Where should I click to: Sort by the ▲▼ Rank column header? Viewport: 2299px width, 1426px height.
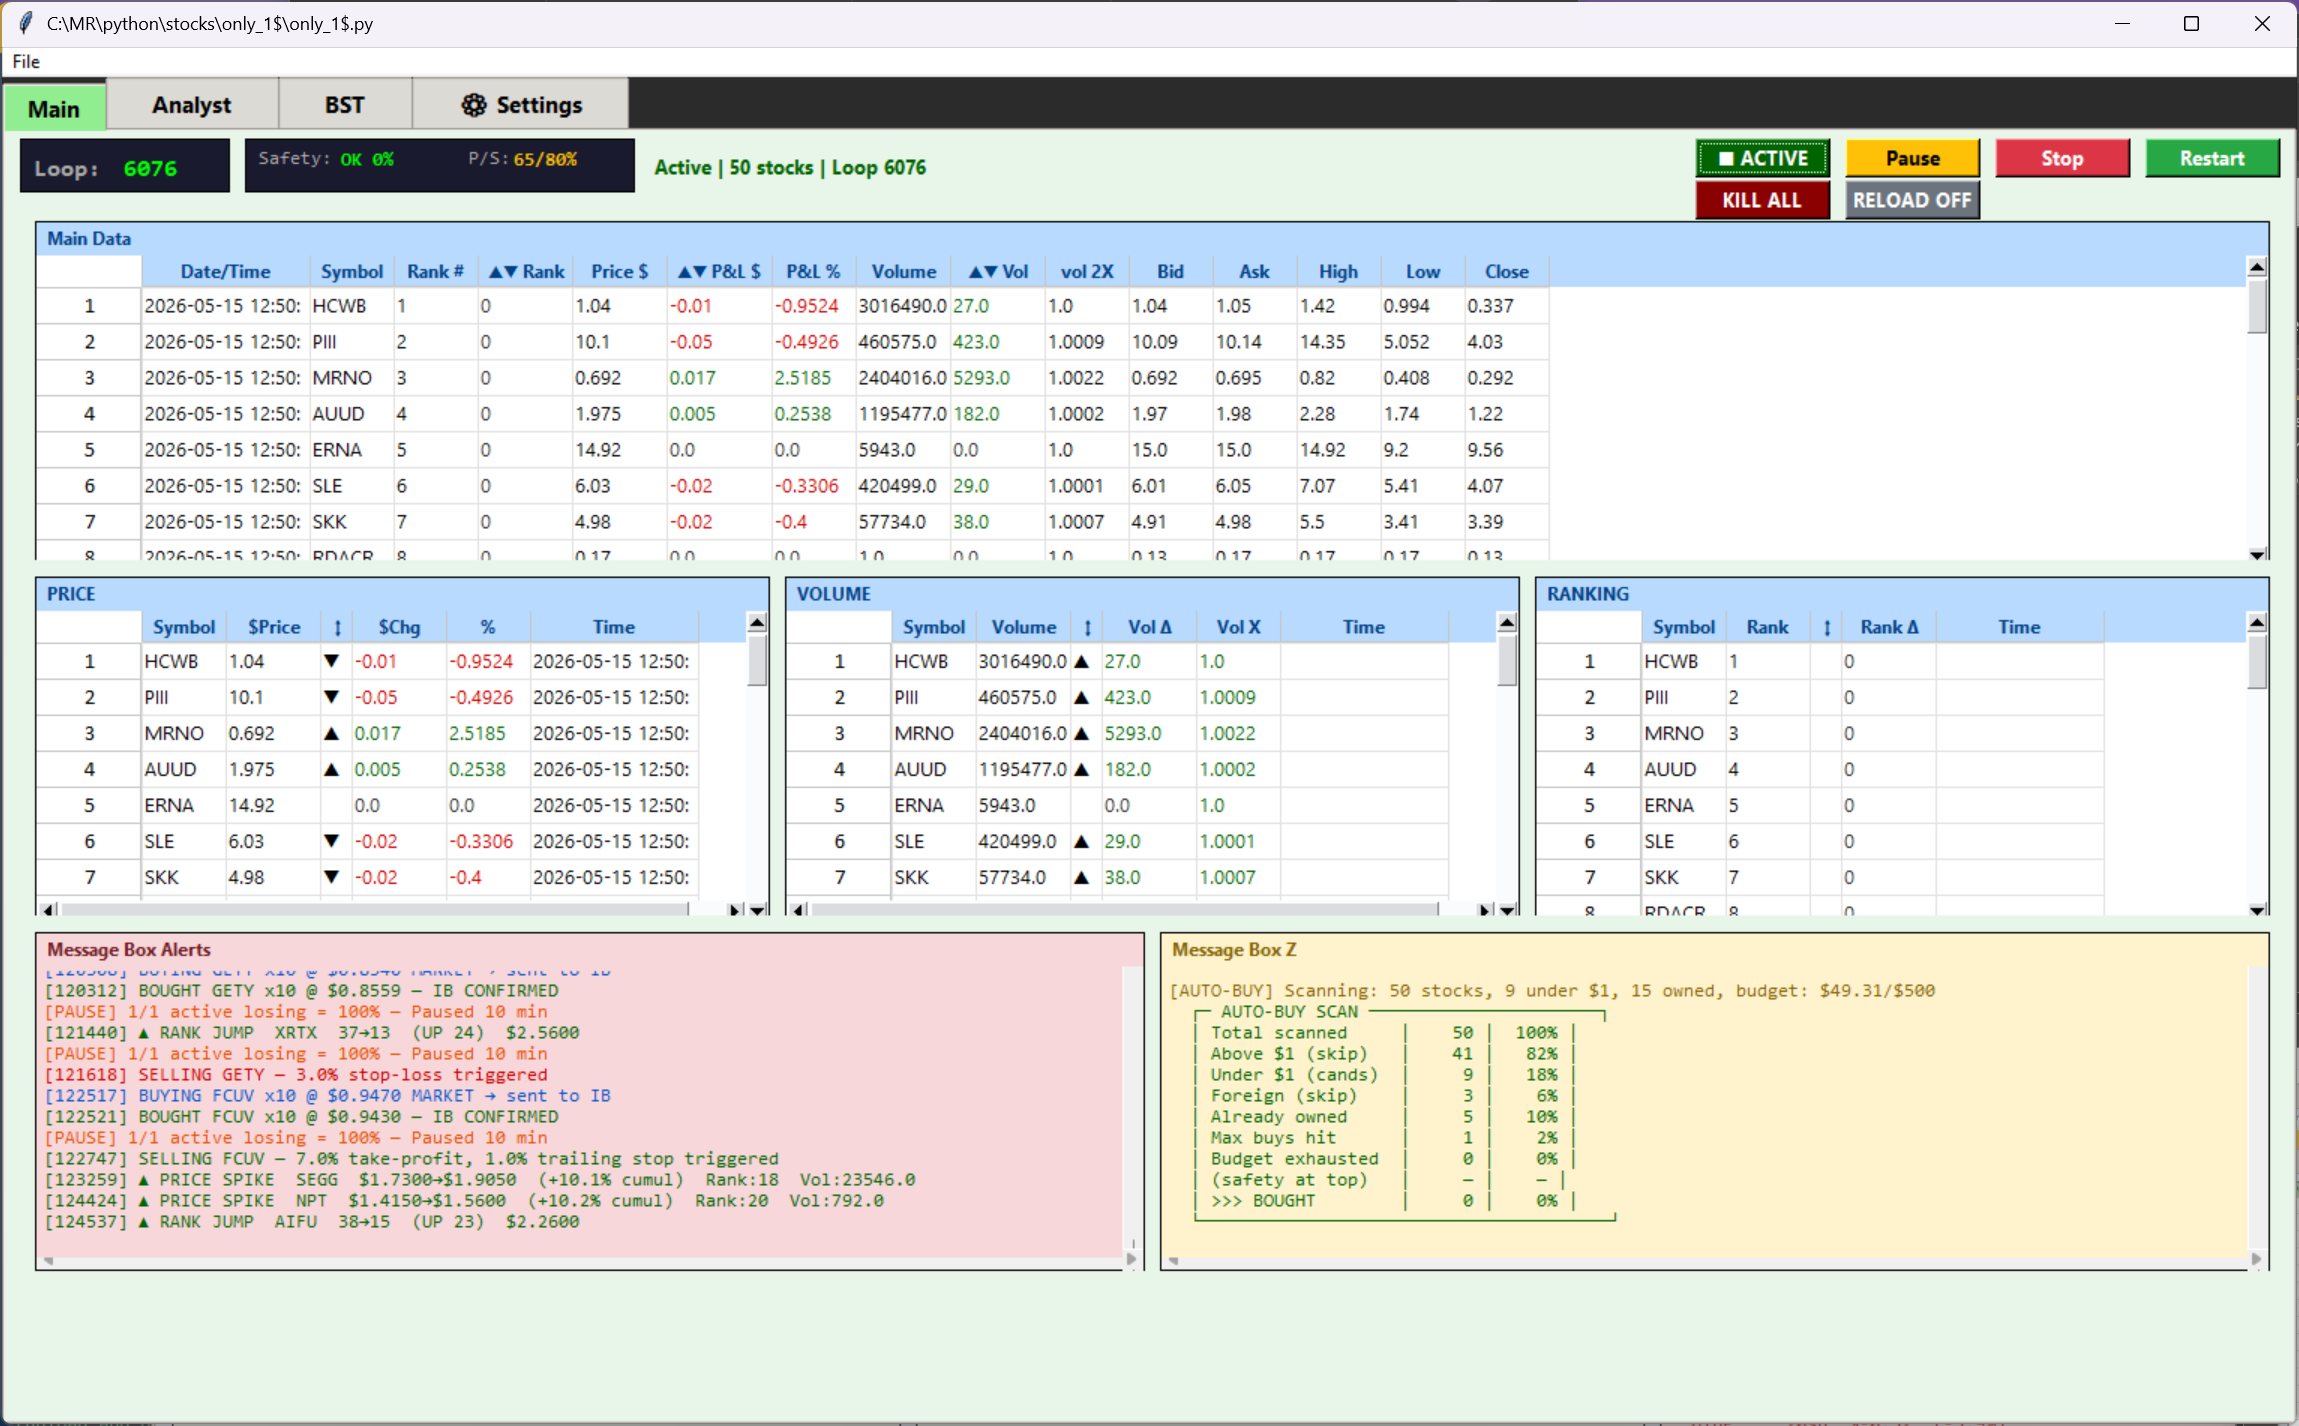[x=526, y=271]
